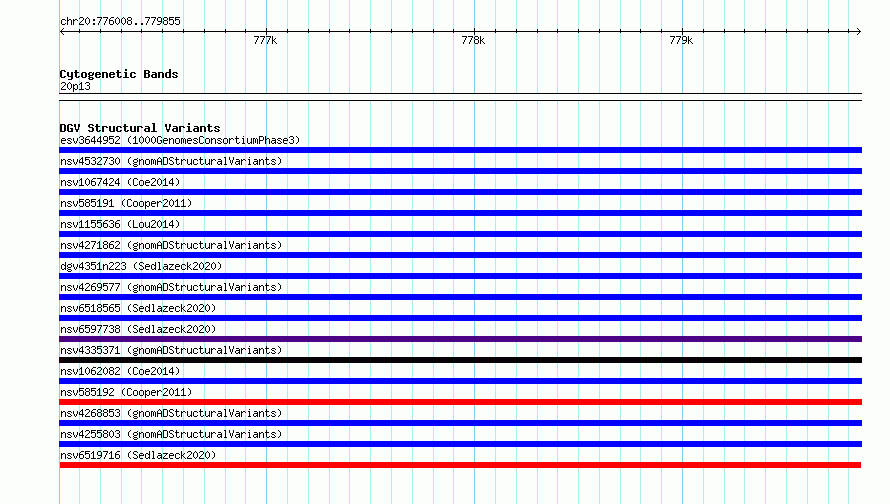Click the nsv6519716 (Sedlazeck2020) label

(138, 455)
